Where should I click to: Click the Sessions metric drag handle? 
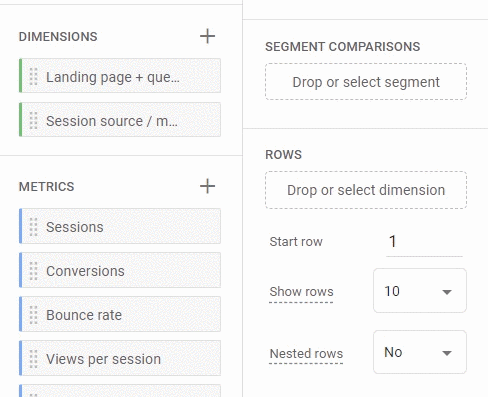(33, 227)
